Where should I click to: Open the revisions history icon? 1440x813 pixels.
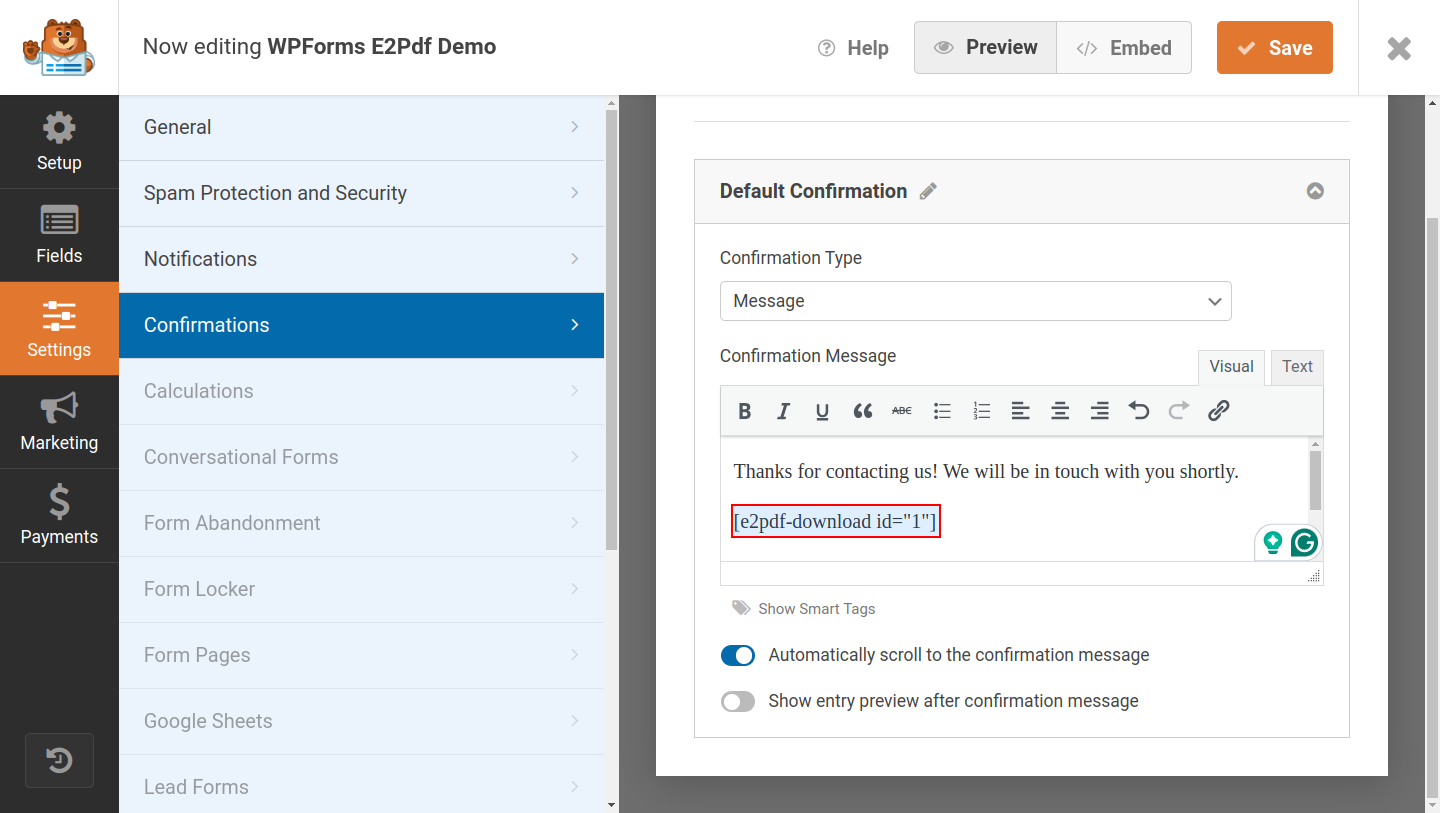[x=59, y=760]
